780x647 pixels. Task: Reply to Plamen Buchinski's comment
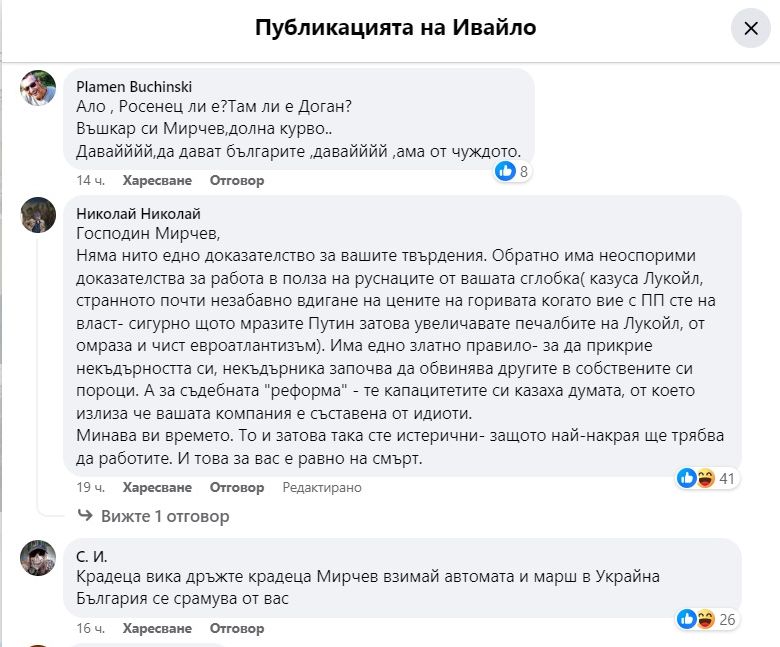tap(237, 181)
